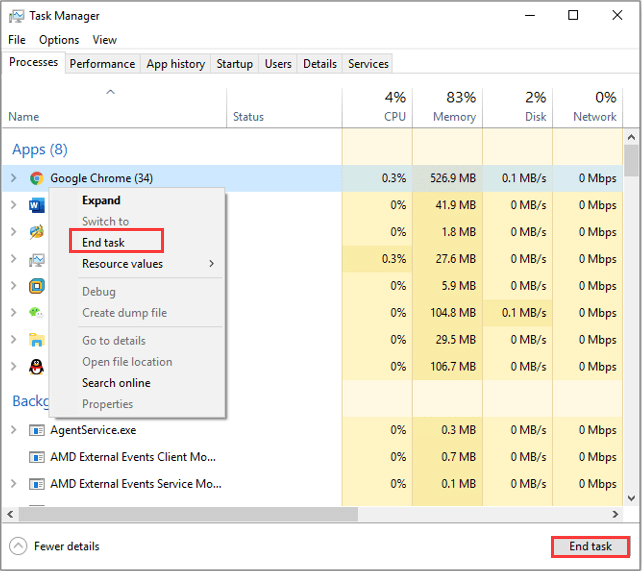Switch to the Details tab

[x=320, y=64]
